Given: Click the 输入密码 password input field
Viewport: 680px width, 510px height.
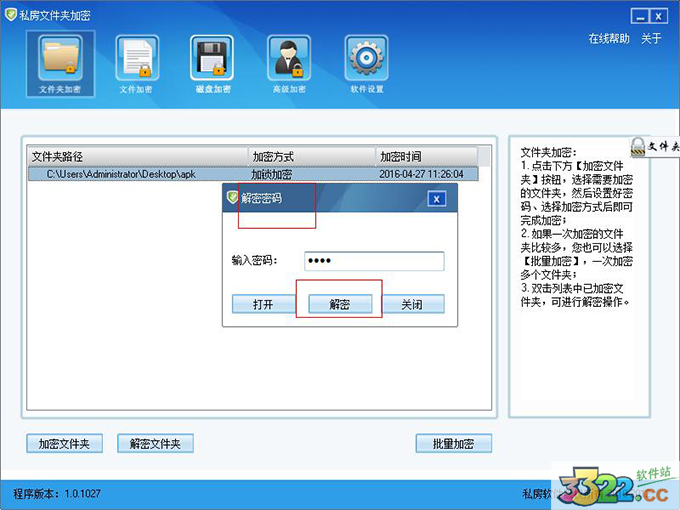Looking at the screenshot, I should (374, 261).
